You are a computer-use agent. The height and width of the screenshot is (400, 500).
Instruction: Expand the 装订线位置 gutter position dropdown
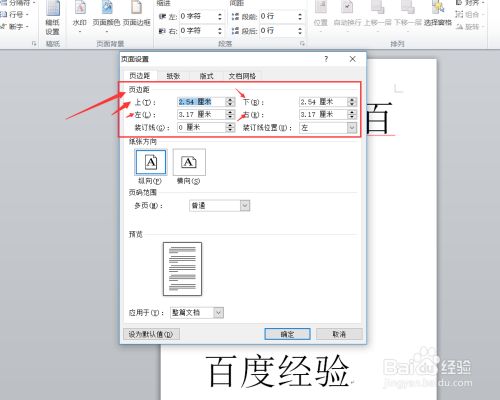[352, 128]
